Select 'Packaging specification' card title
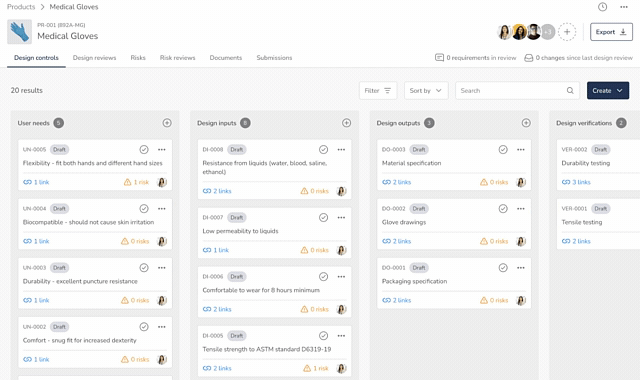 coord(414,282)
